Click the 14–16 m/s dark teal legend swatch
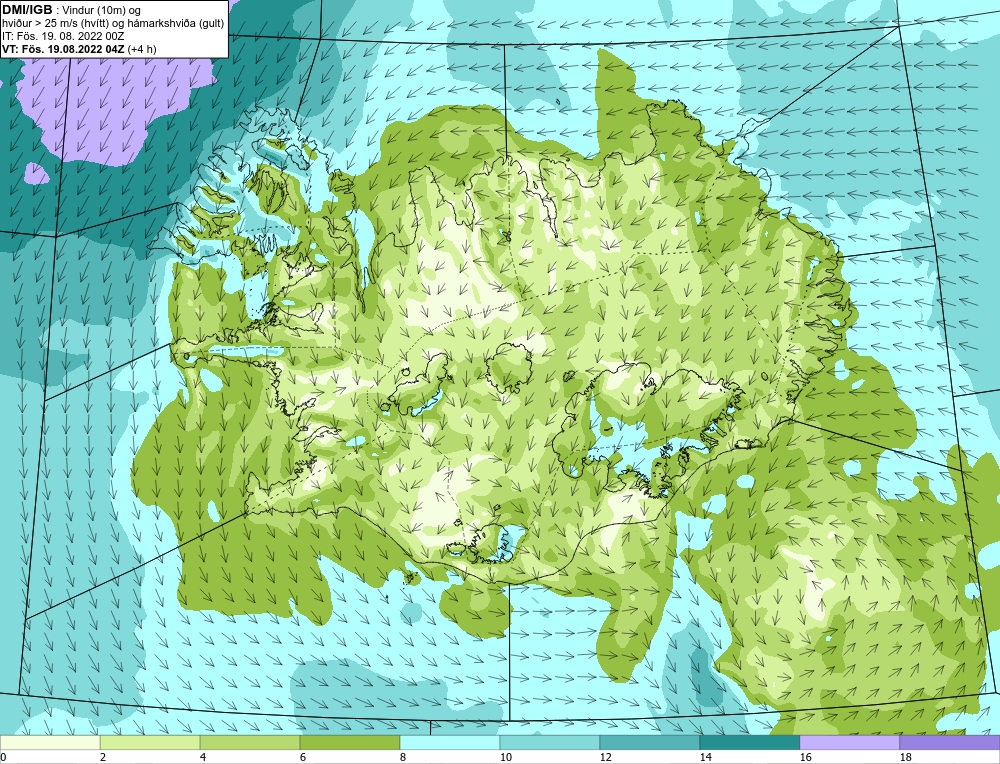The image size is (1000, 764). click(x=750, y=743)
